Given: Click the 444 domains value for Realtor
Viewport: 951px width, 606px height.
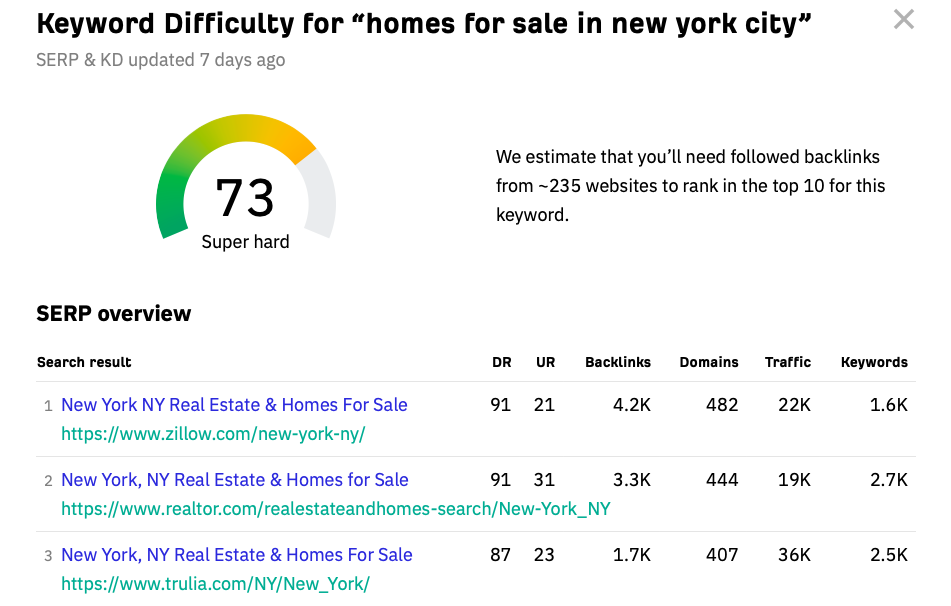Looking at the screenshot, I should [x=722, y=480].
